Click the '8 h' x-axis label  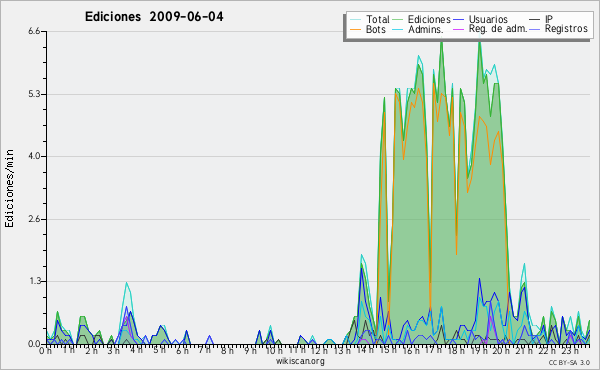tap(227, 351)
